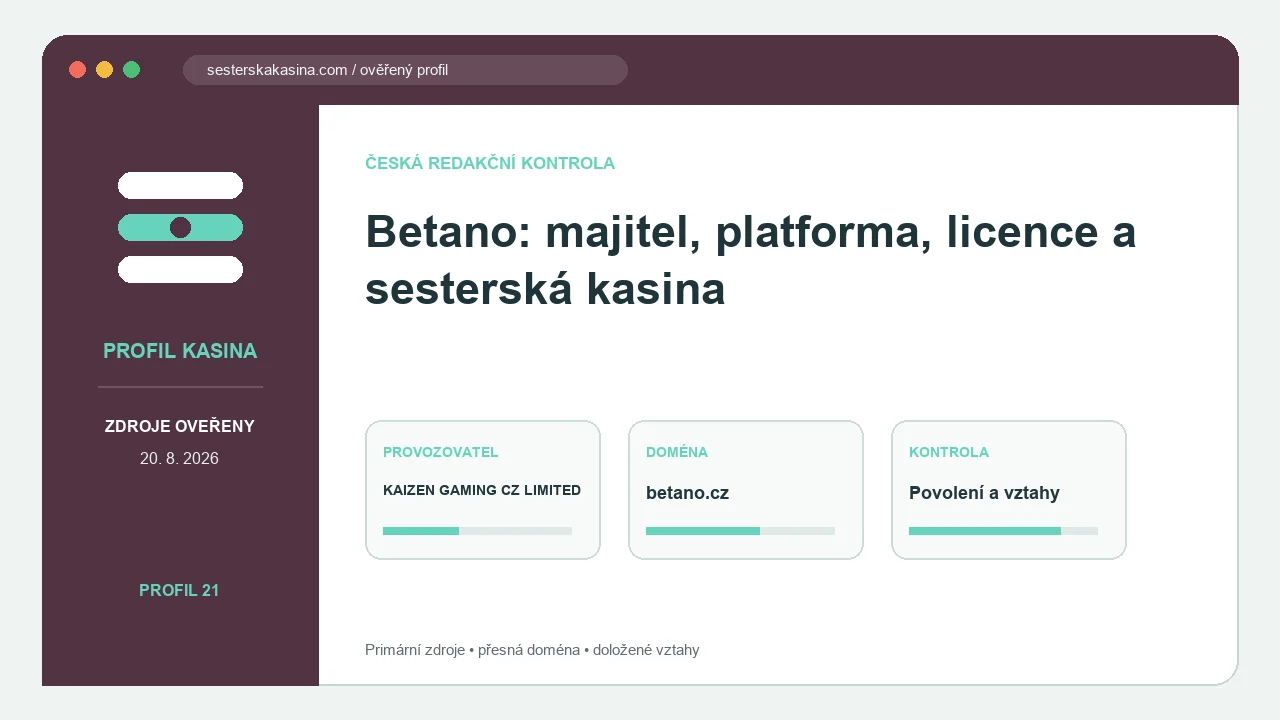Screen dimensions: 1280x720
Task: Click the PROFIL 21 label
Action: pos(179,591)
